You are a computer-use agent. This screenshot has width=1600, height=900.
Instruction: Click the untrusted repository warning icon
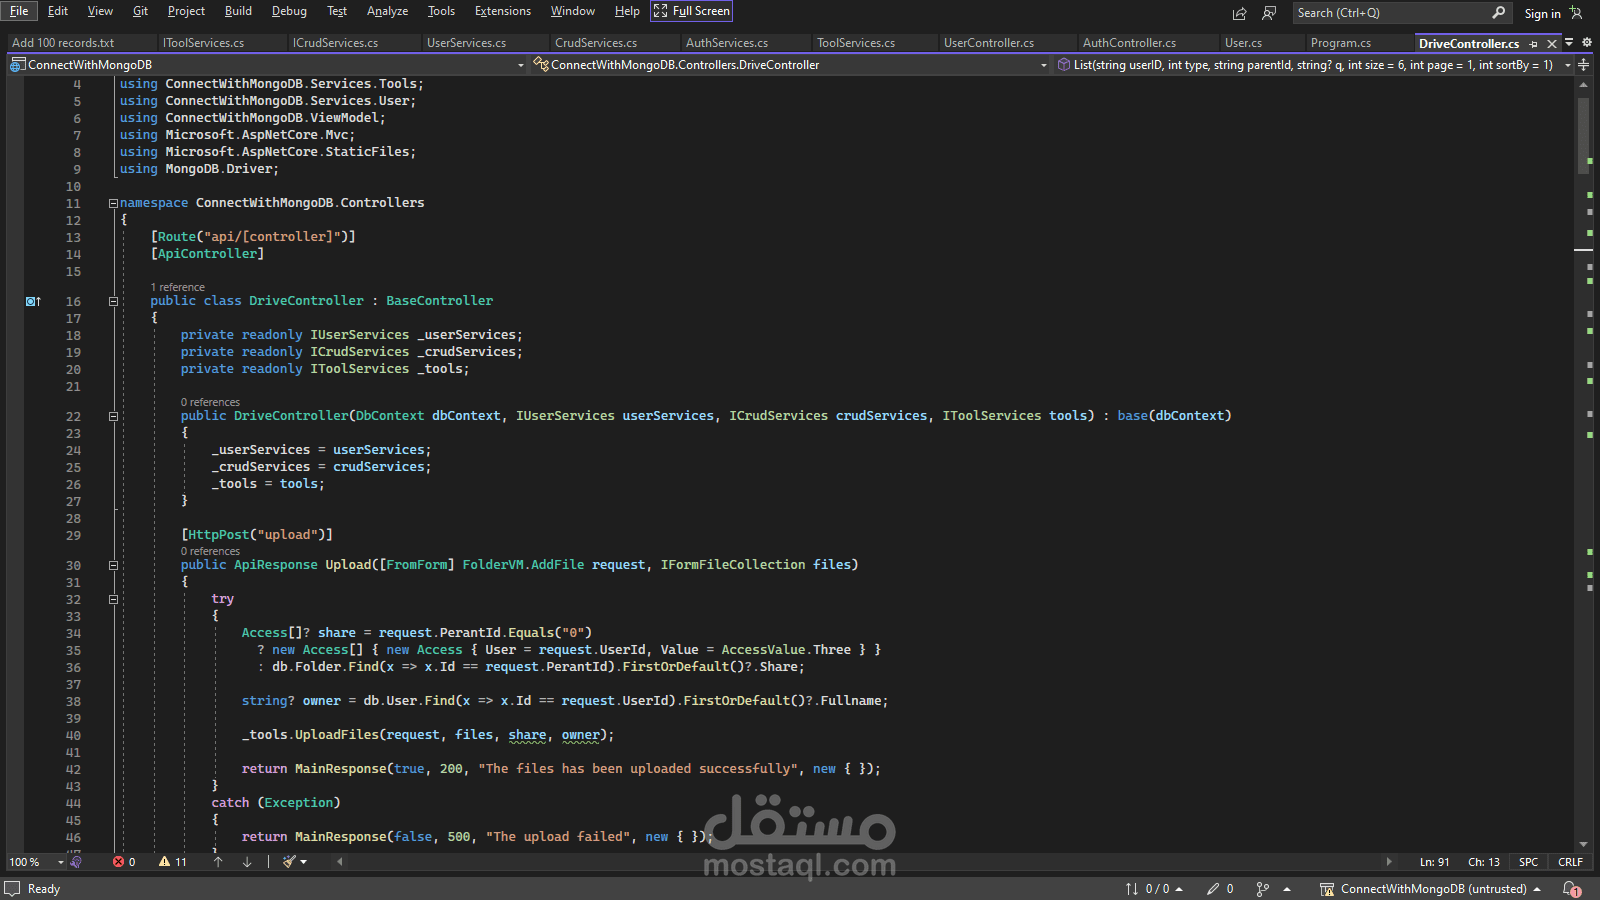[x=1327, y=889]
